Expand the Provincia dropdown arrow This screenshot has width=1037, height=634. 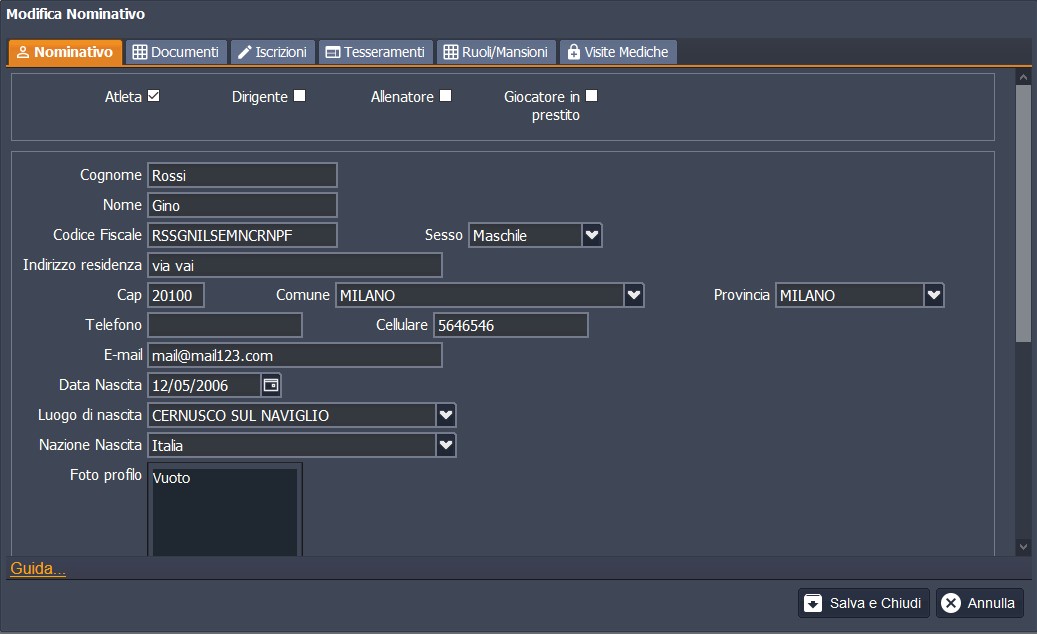(x=933, y=295)
